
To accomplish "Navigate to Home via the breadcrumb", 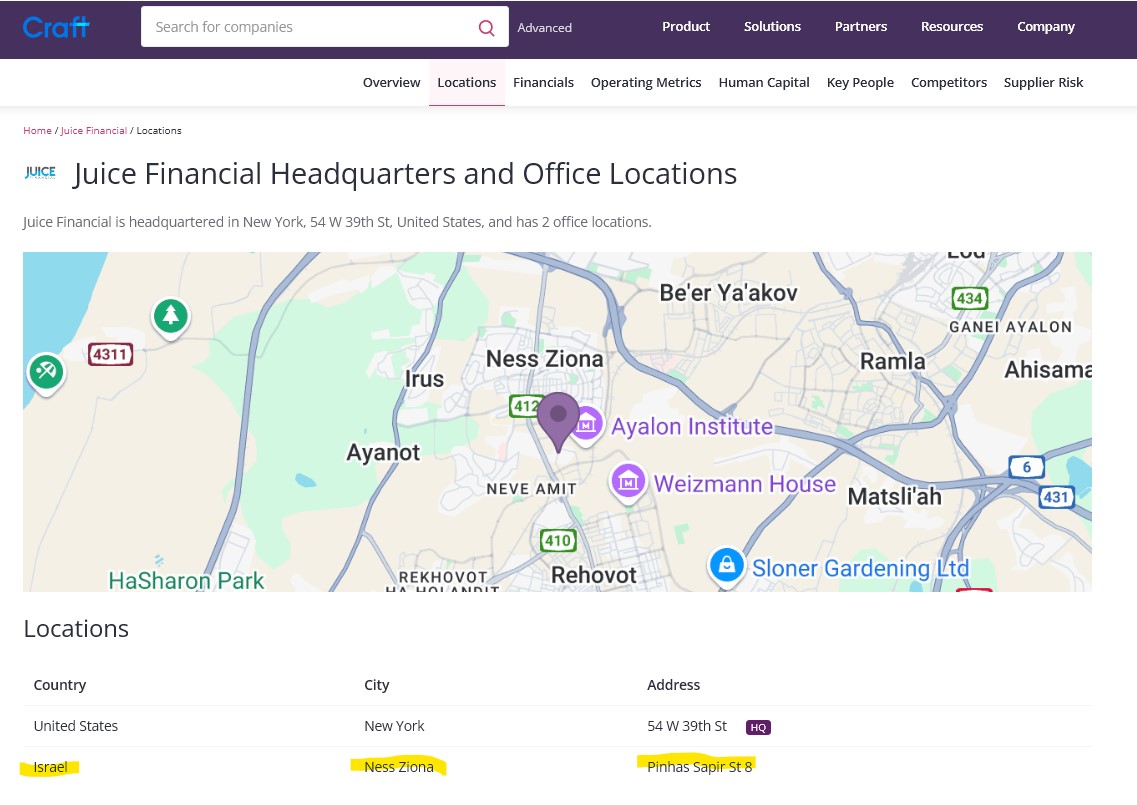I will (x=37, y=130).
